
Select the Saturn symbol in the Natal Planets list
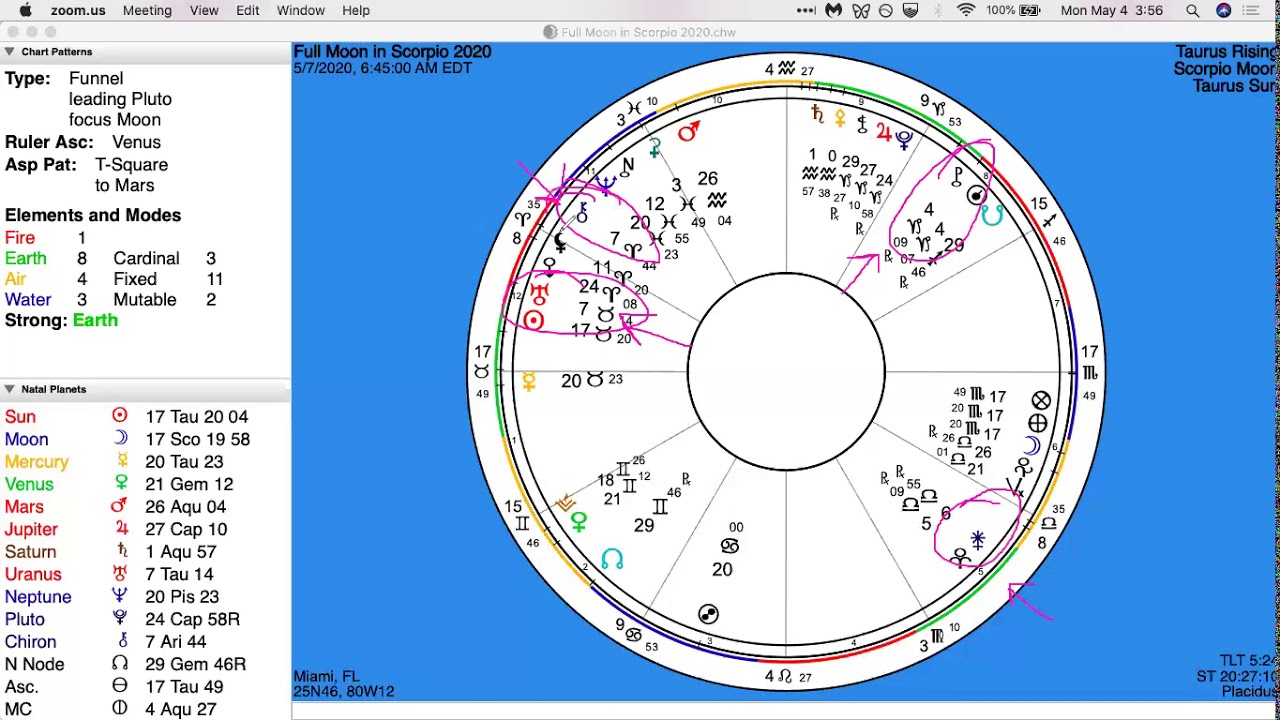click(121, 551)
